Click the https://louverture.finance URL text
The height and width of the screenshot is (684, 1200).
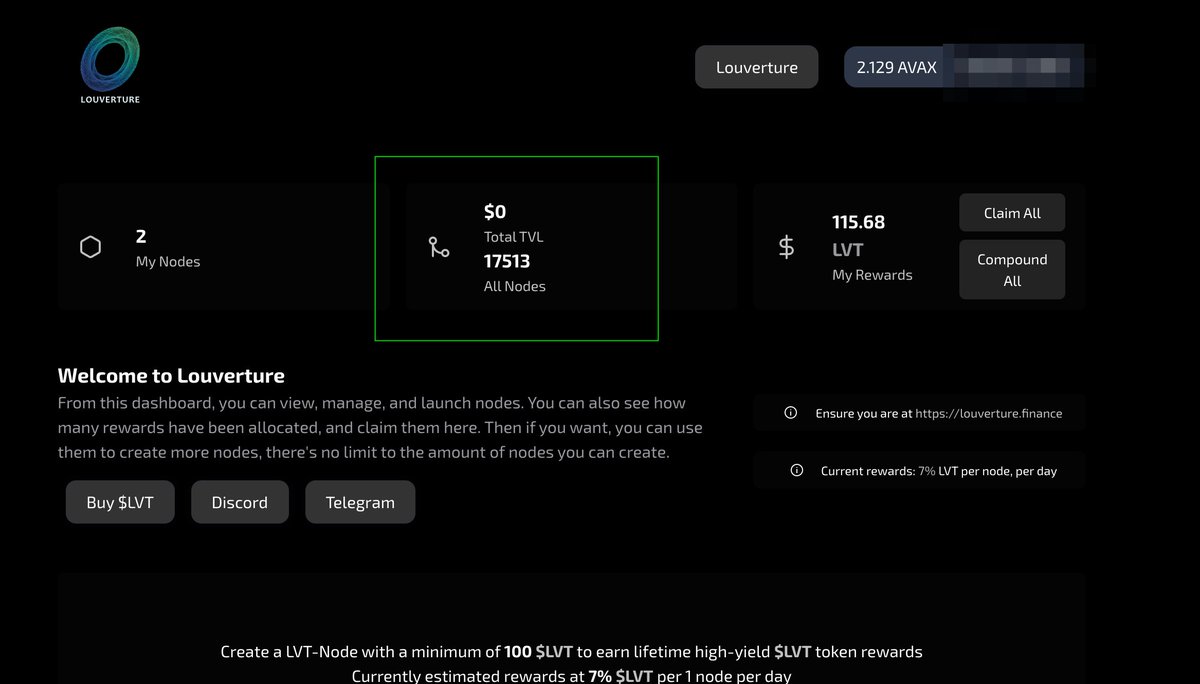point(989,413)
